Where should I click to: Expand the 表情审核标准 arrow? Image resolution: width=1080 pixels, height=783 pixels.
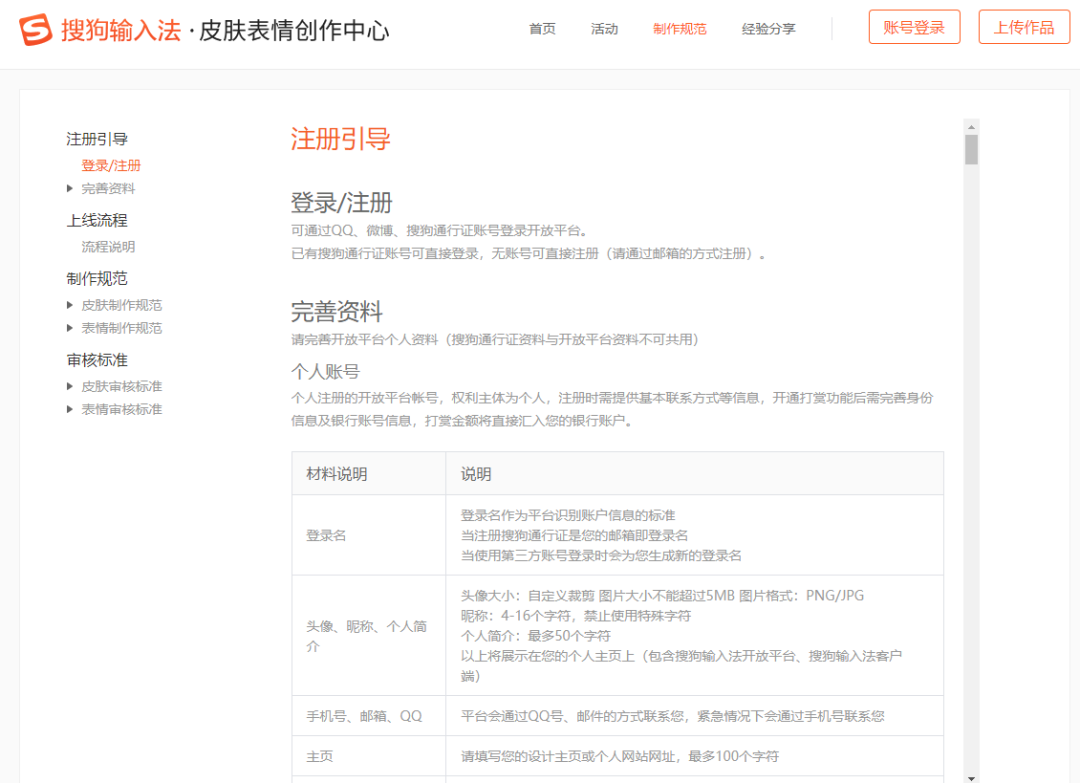[x=70, y=409]
